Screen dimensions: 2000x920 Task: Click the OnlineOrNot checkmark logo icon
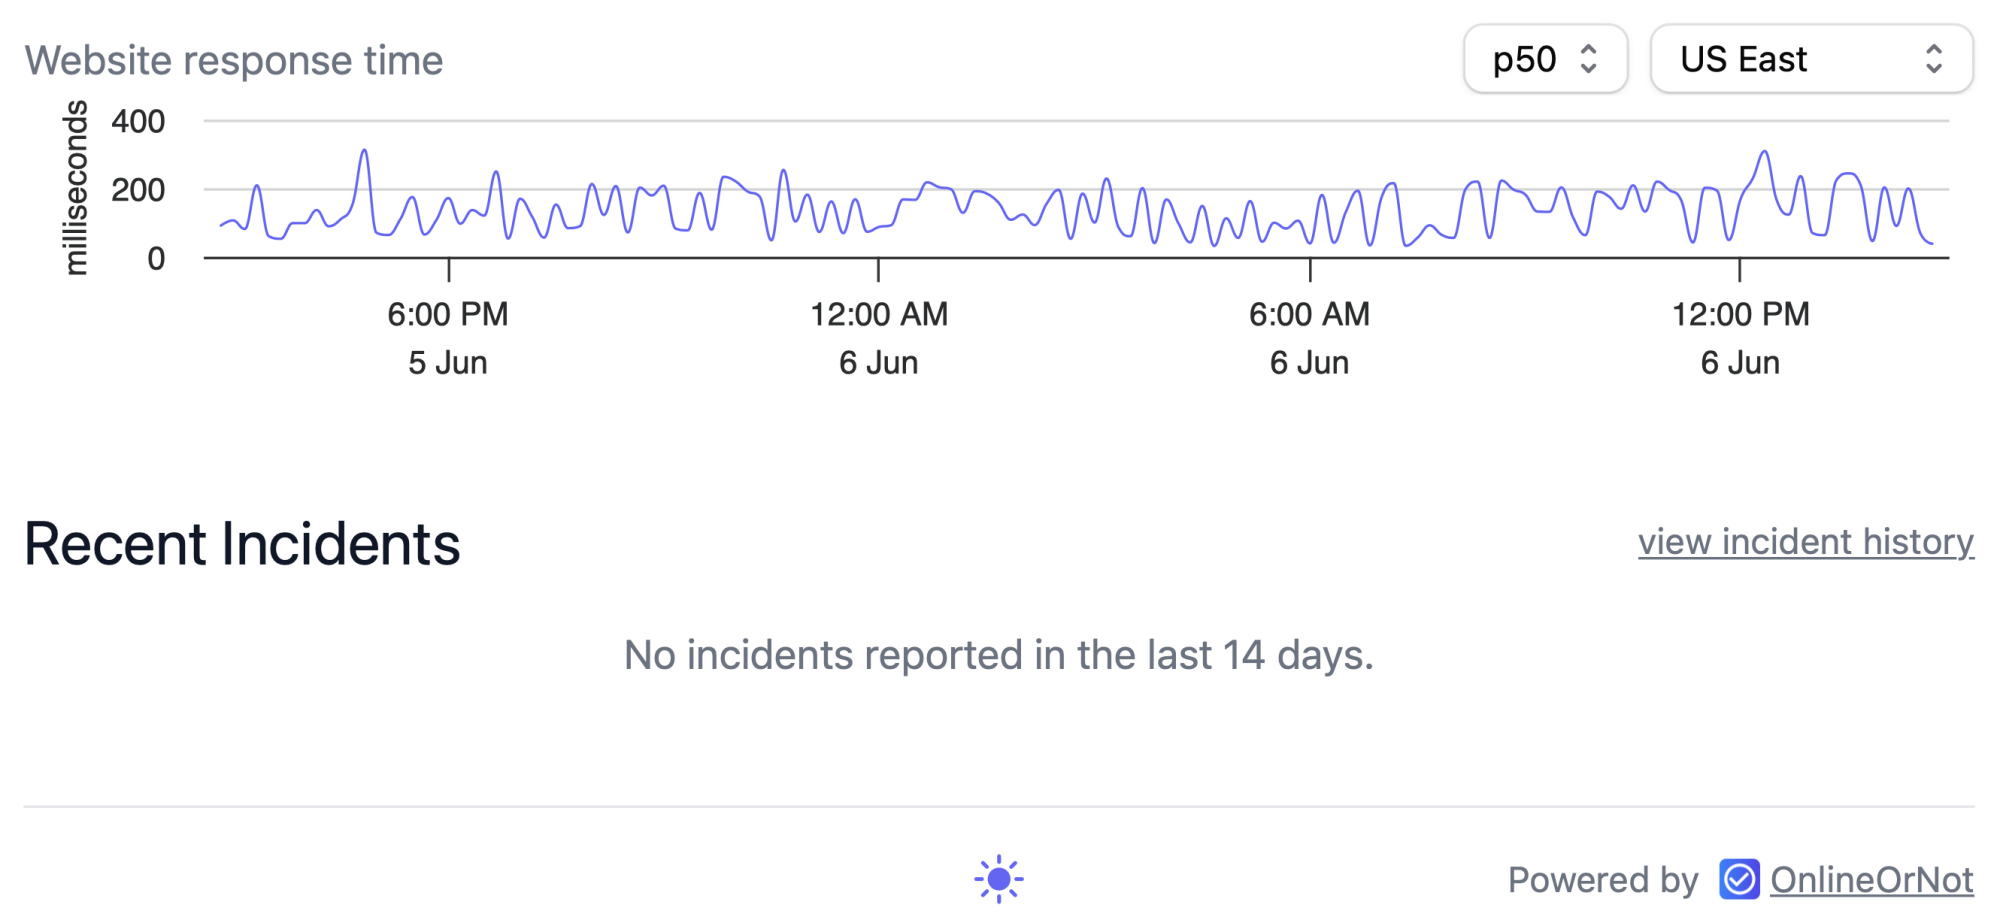[1739, 879]
